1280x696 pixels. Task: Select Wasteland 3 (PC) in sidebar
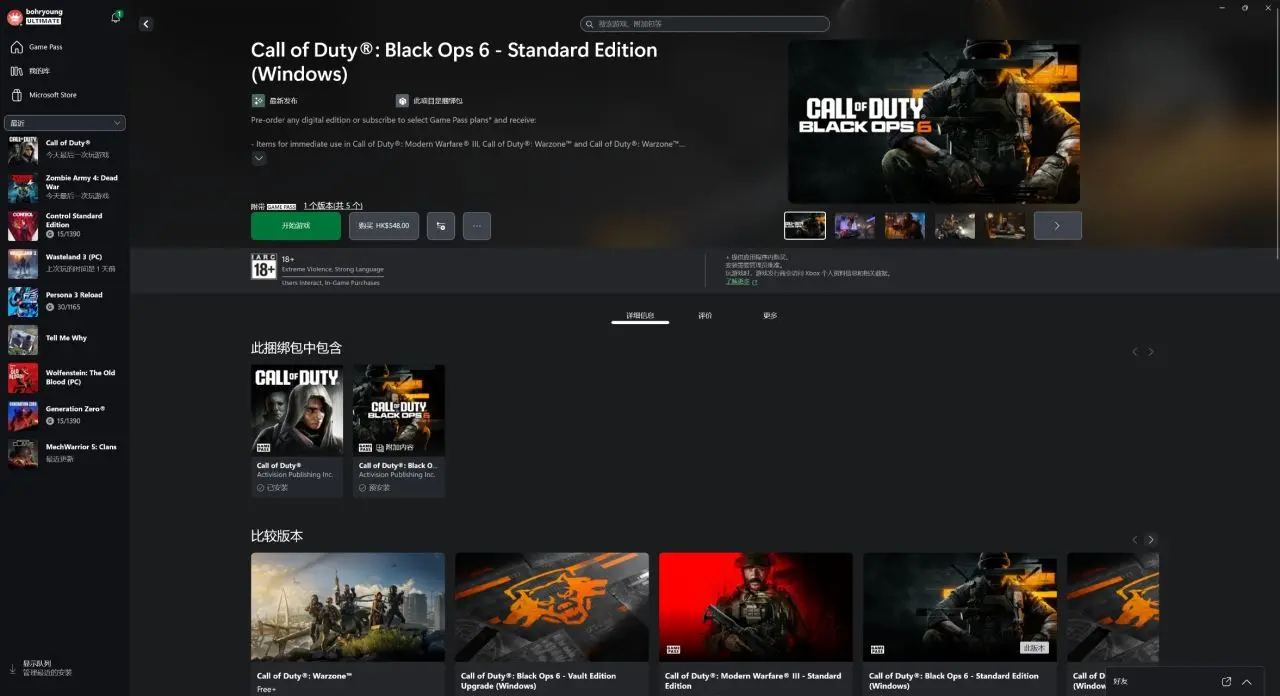64,264
